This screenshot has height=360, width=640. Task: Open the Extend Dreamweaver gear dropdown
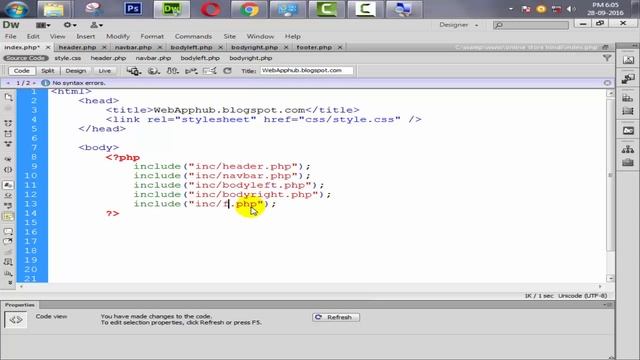click(x=70, y=25)
